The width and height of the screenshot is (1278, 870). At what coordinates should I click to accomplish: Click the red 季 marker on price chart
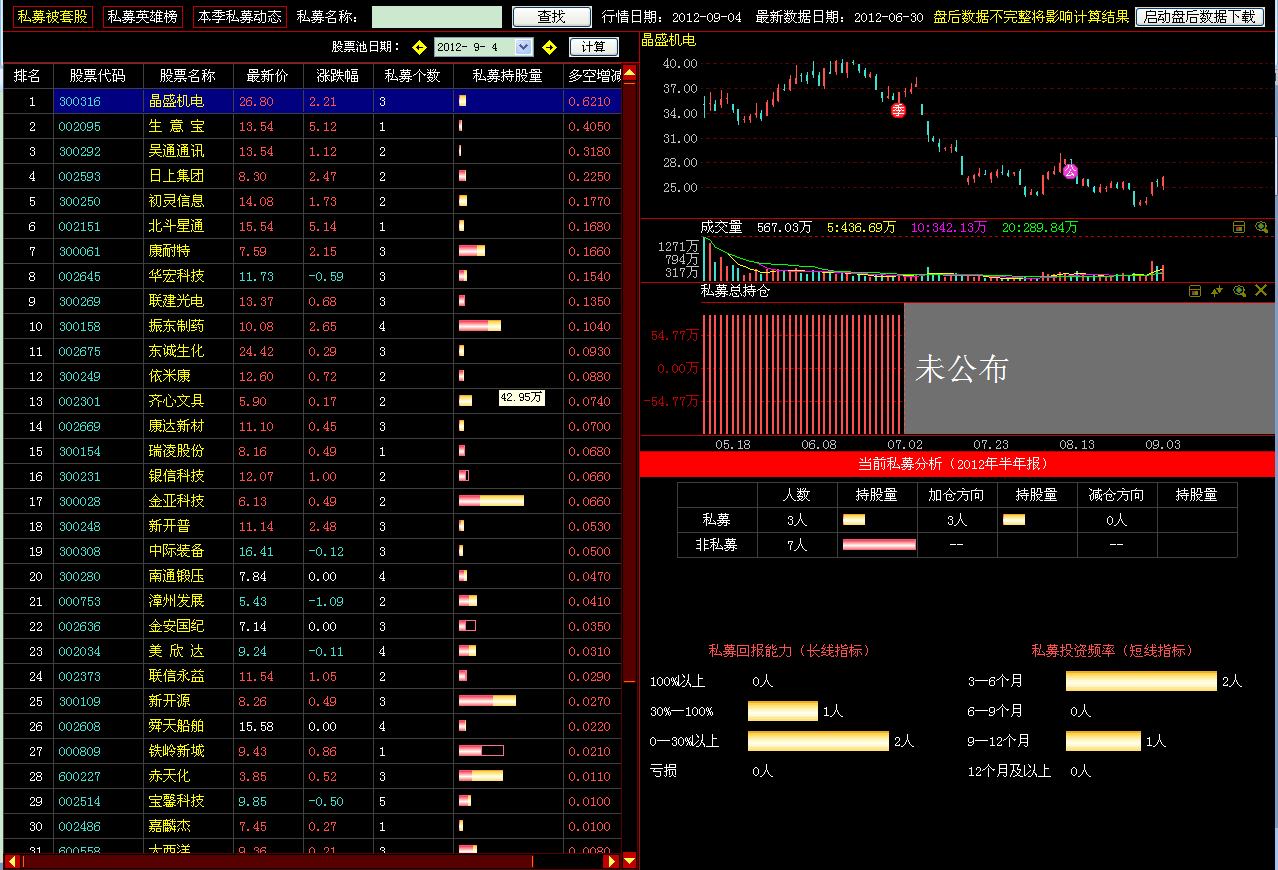(x=899, y=110)
